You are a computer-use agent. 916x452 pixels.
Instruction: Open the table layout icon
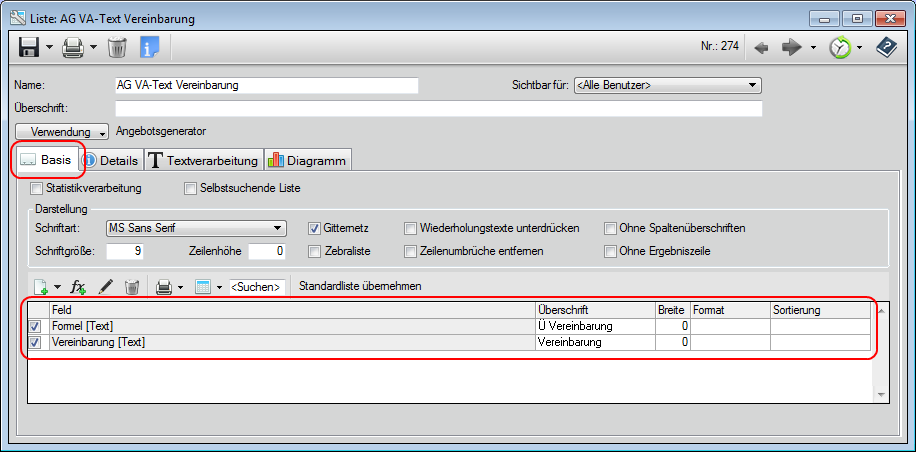[x=203, y=287]
